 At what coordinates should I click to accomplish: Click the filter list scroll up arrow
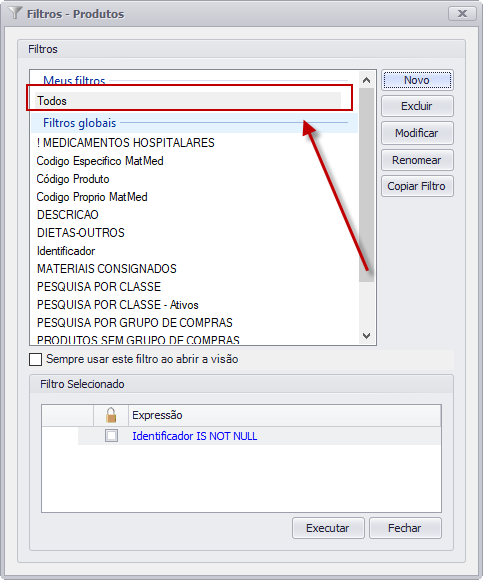click(x=367, y=80)
